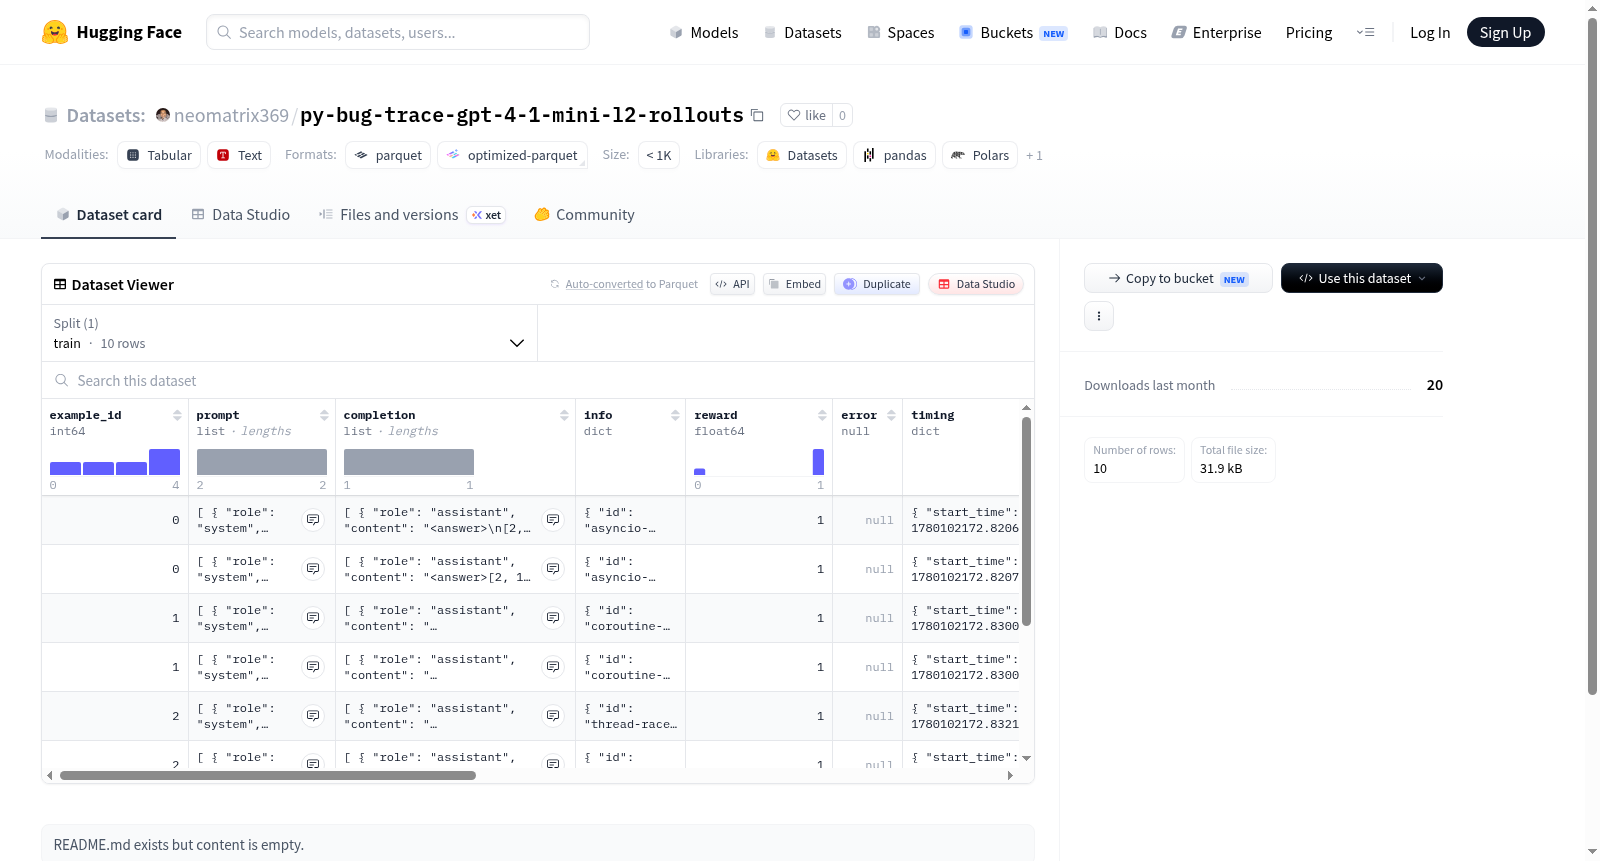Open the API button in Dataset Viewer

click(732, 284)
